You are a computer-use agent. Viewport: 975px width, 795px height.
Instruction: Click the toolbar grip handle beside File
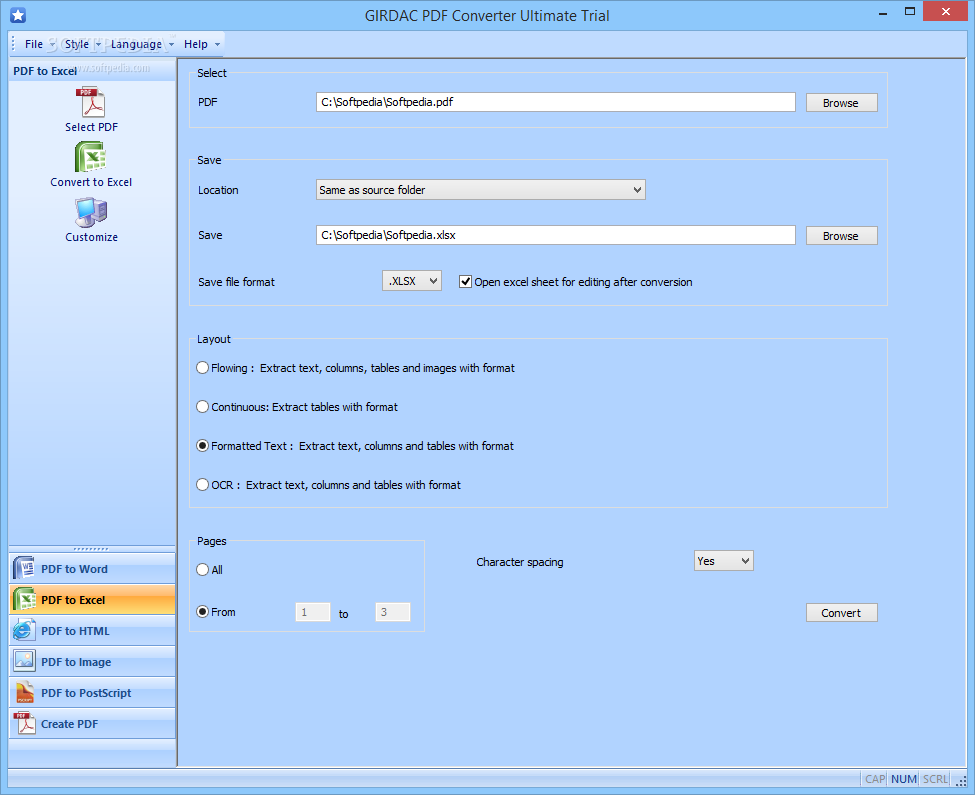(14, 44)
